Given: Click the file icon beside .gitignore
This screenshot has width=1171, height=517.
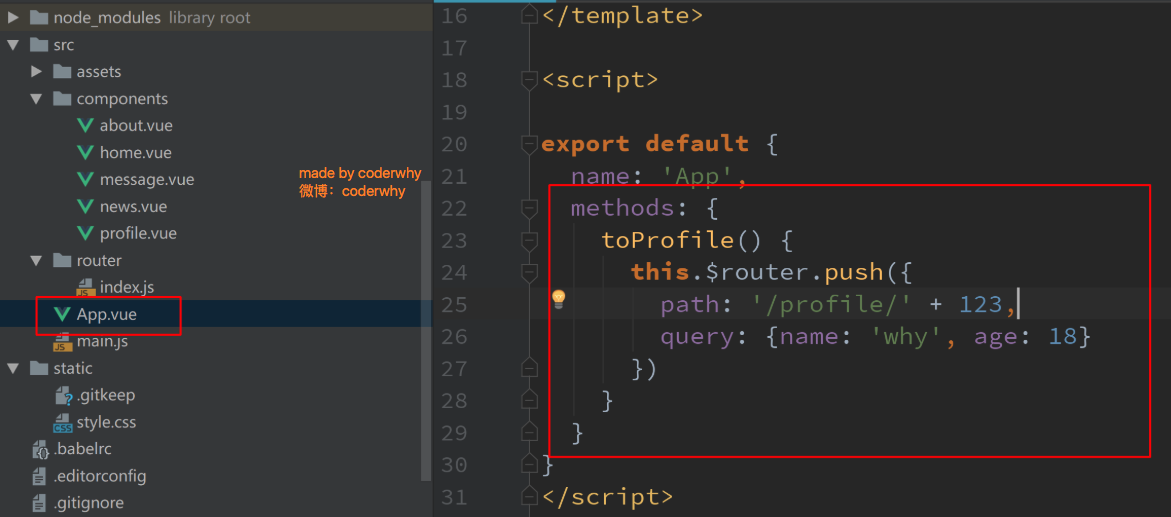Looking at the screenshot, I should click(x=40, y=504).
